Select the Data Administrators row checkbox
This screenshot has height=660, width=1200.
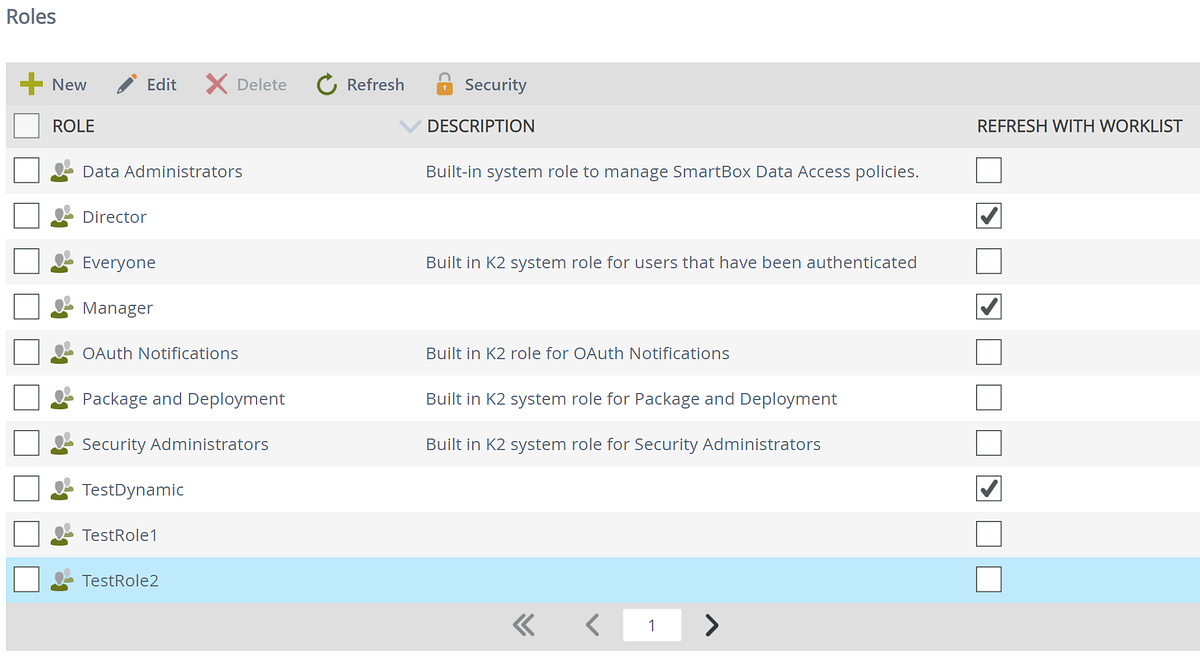[26, 170]
